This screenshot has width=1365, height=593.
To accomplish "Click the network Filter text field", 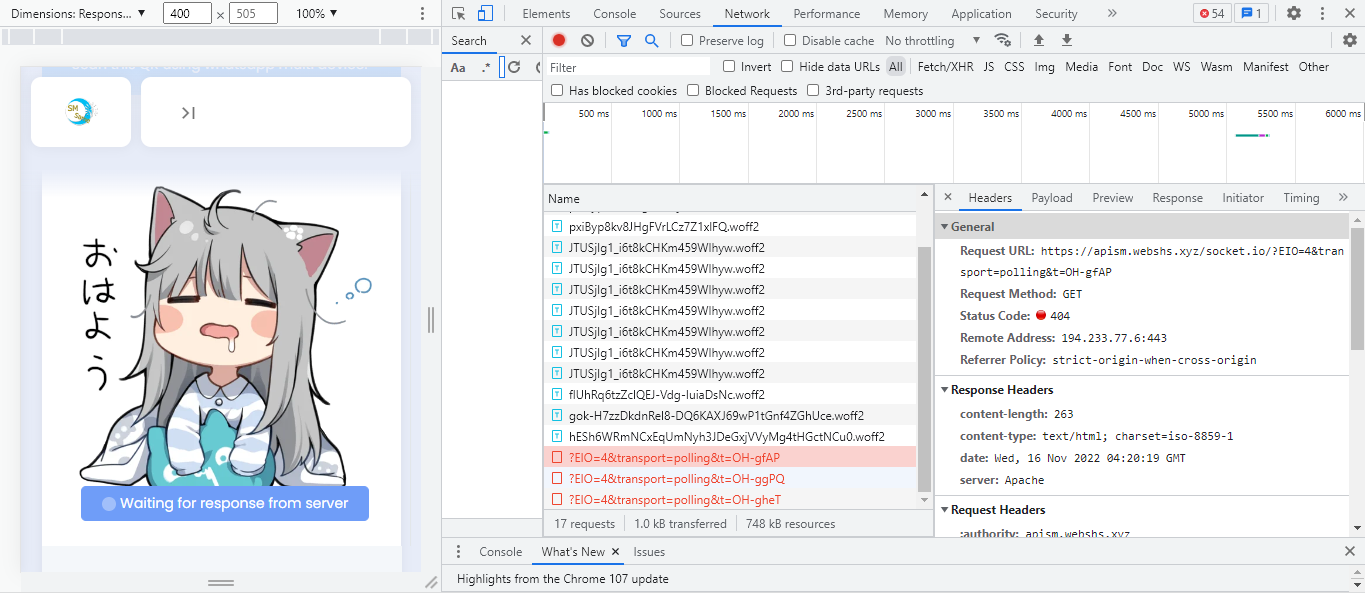I will tap(628, 67).
